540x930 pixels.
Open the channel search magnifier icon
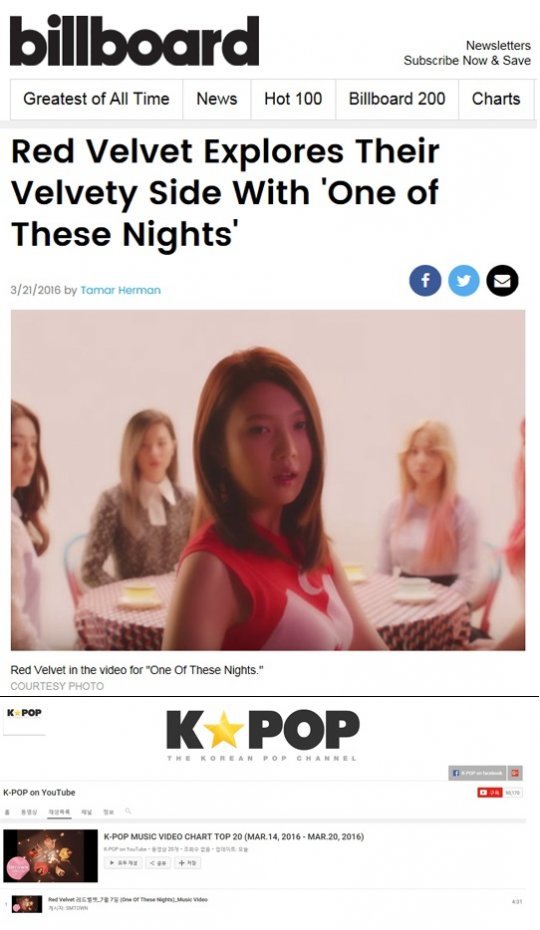click(x=128, y=811)
